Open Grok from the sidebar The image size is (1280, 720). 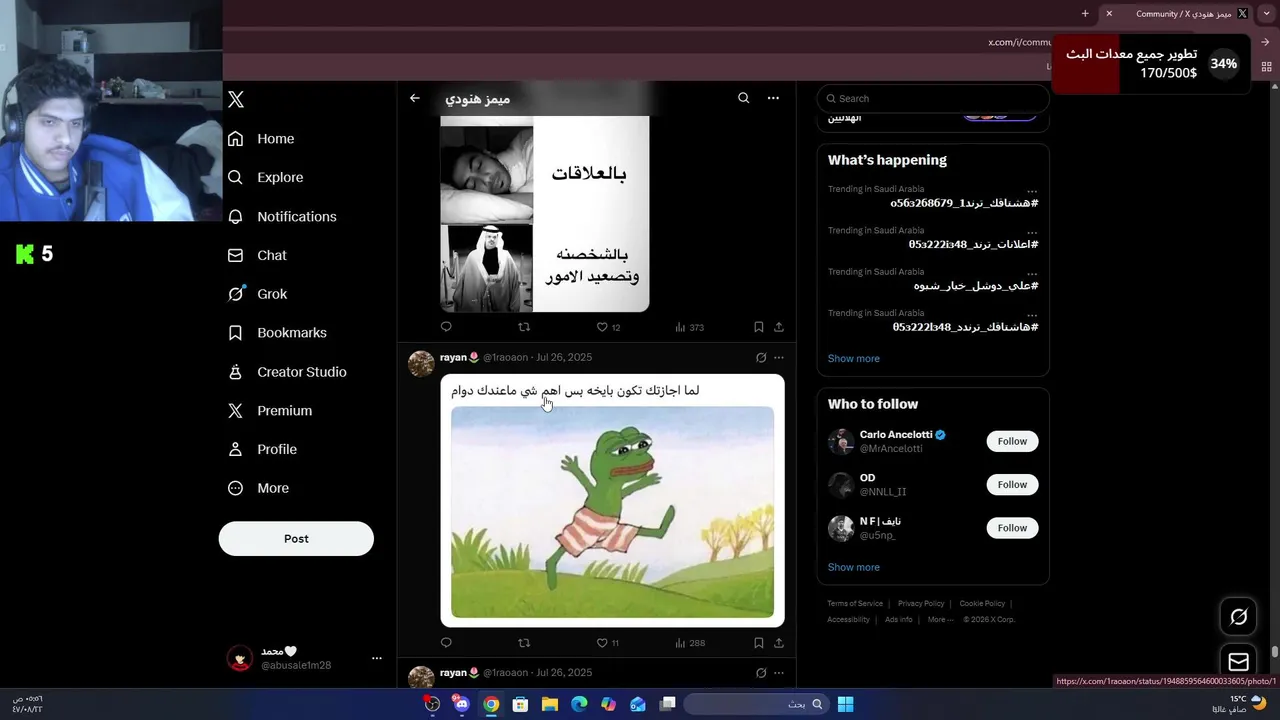[x=257, y=294]
